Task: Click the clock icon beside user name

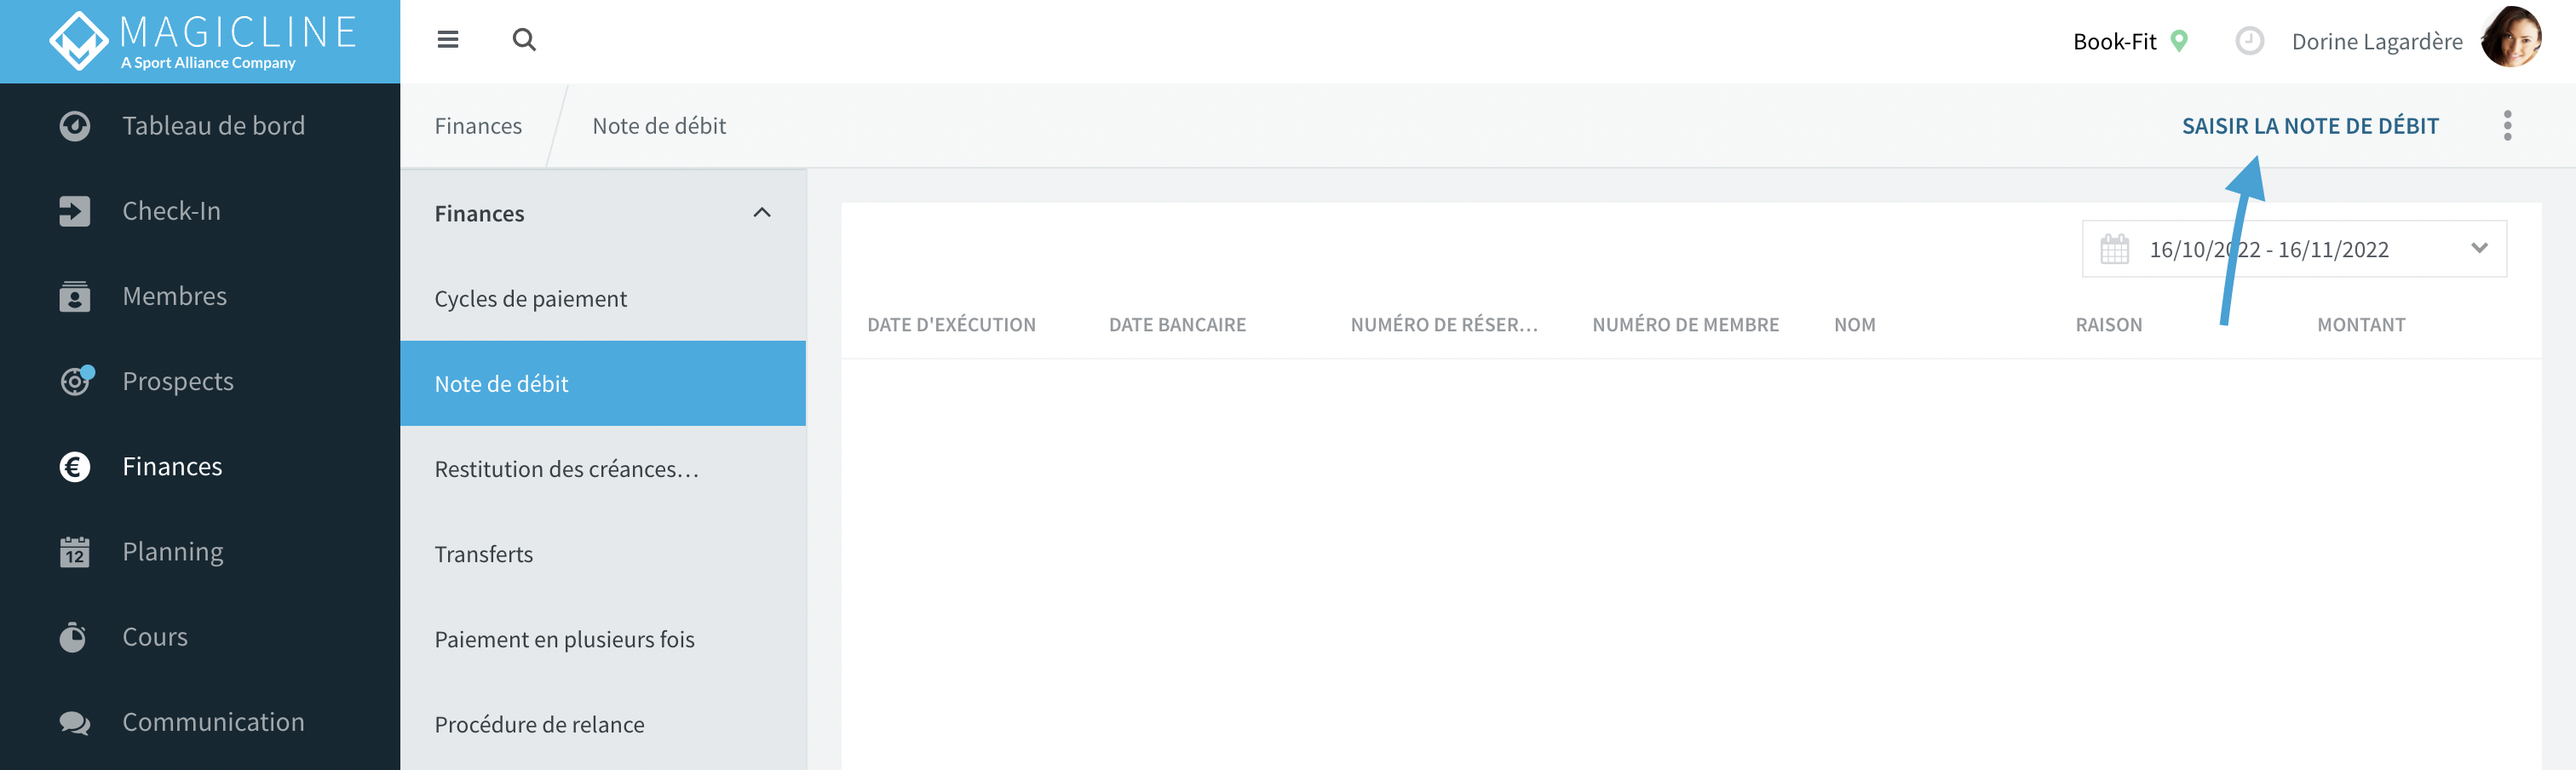Action: point(2249,41)
